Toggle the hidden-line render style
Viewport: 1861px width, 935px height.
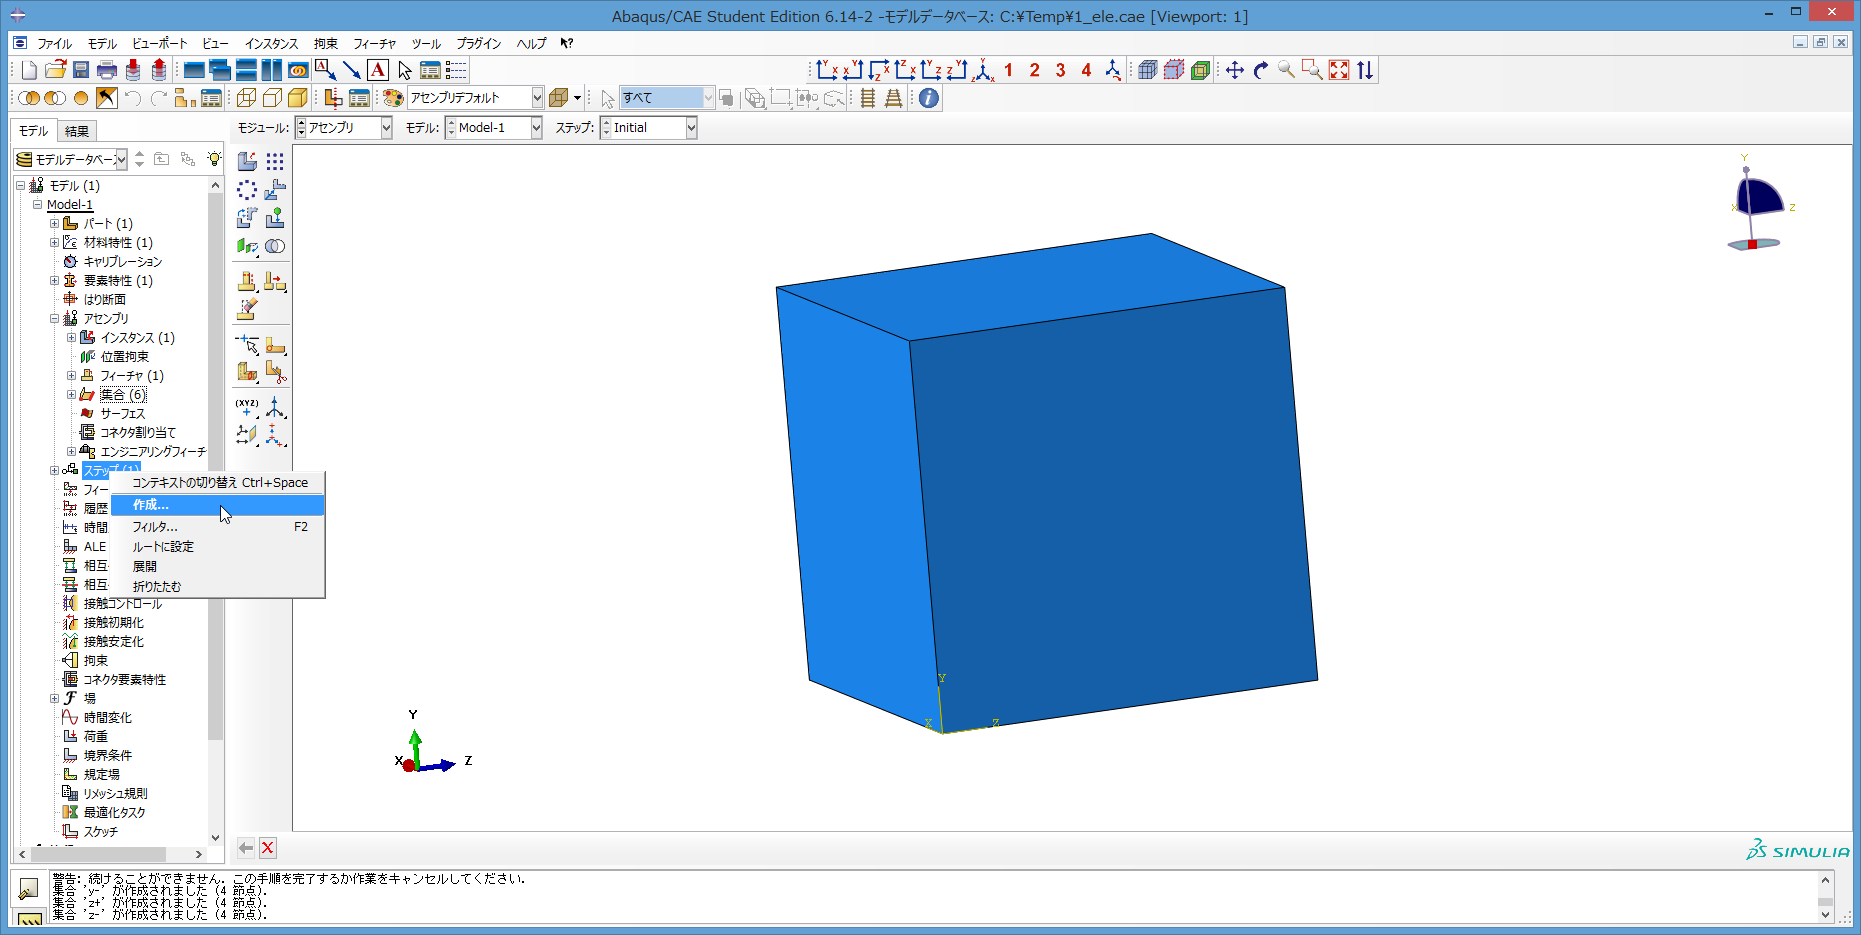pyautogui.click(x=272, y=98)
